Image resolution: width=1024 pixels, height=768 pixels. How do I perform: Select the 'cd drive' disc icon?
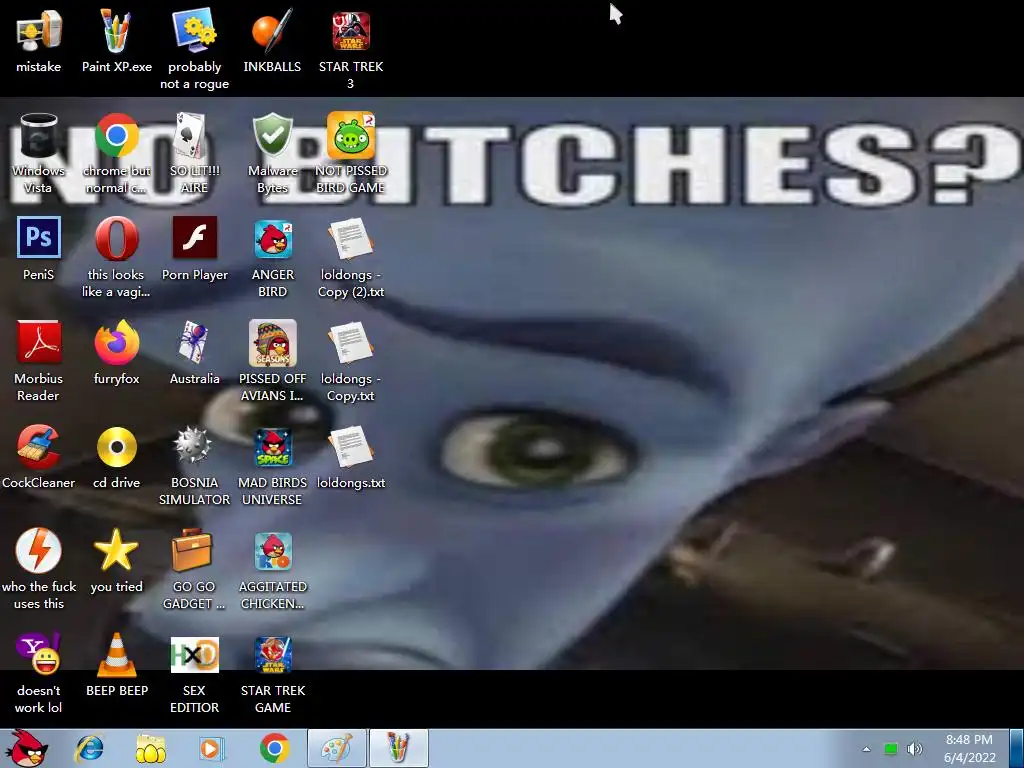[116, 447]
